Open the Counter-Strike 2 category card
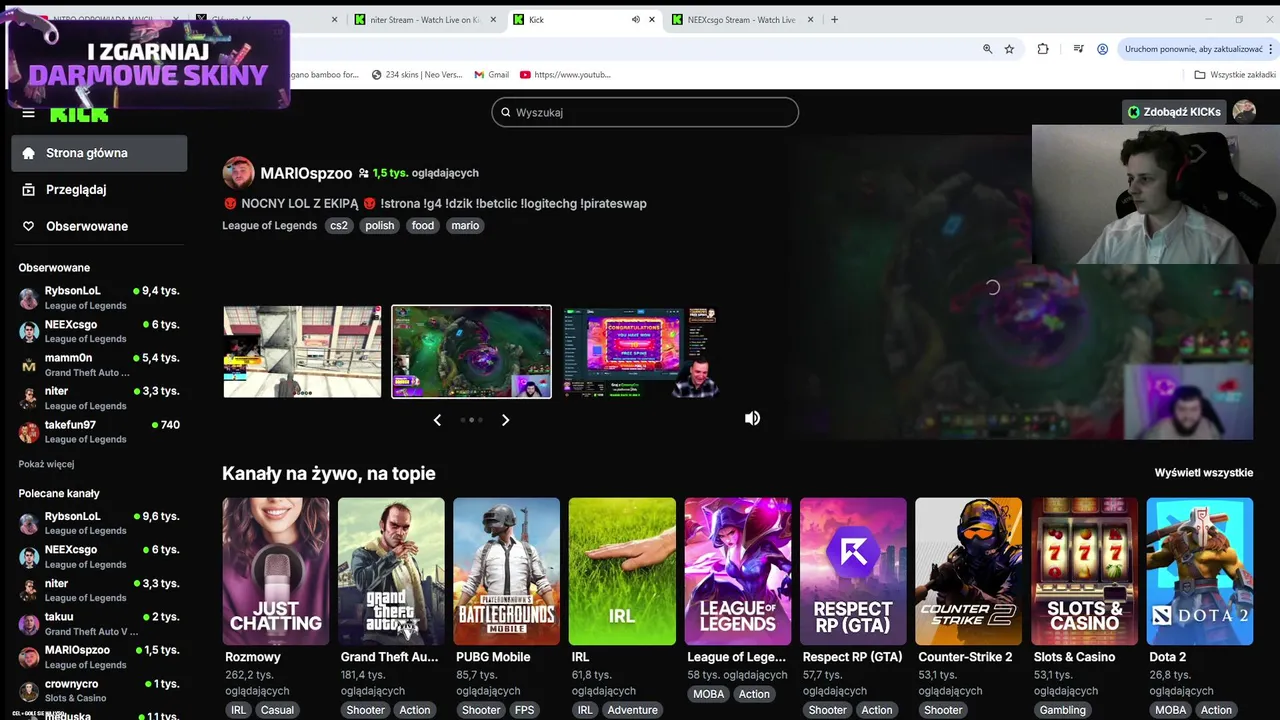This screenshot has height=720, width=1280. pyautogui.click(x=969, y=571)
